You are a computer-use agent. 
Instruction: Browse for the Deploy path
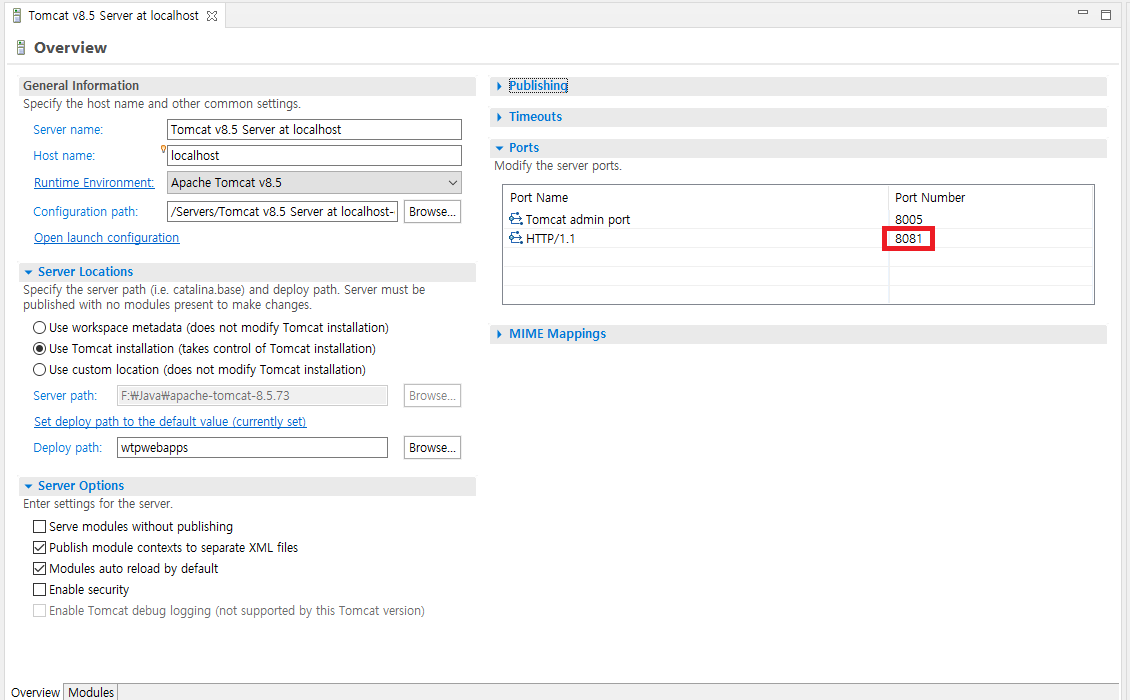(x=432, y=447)
